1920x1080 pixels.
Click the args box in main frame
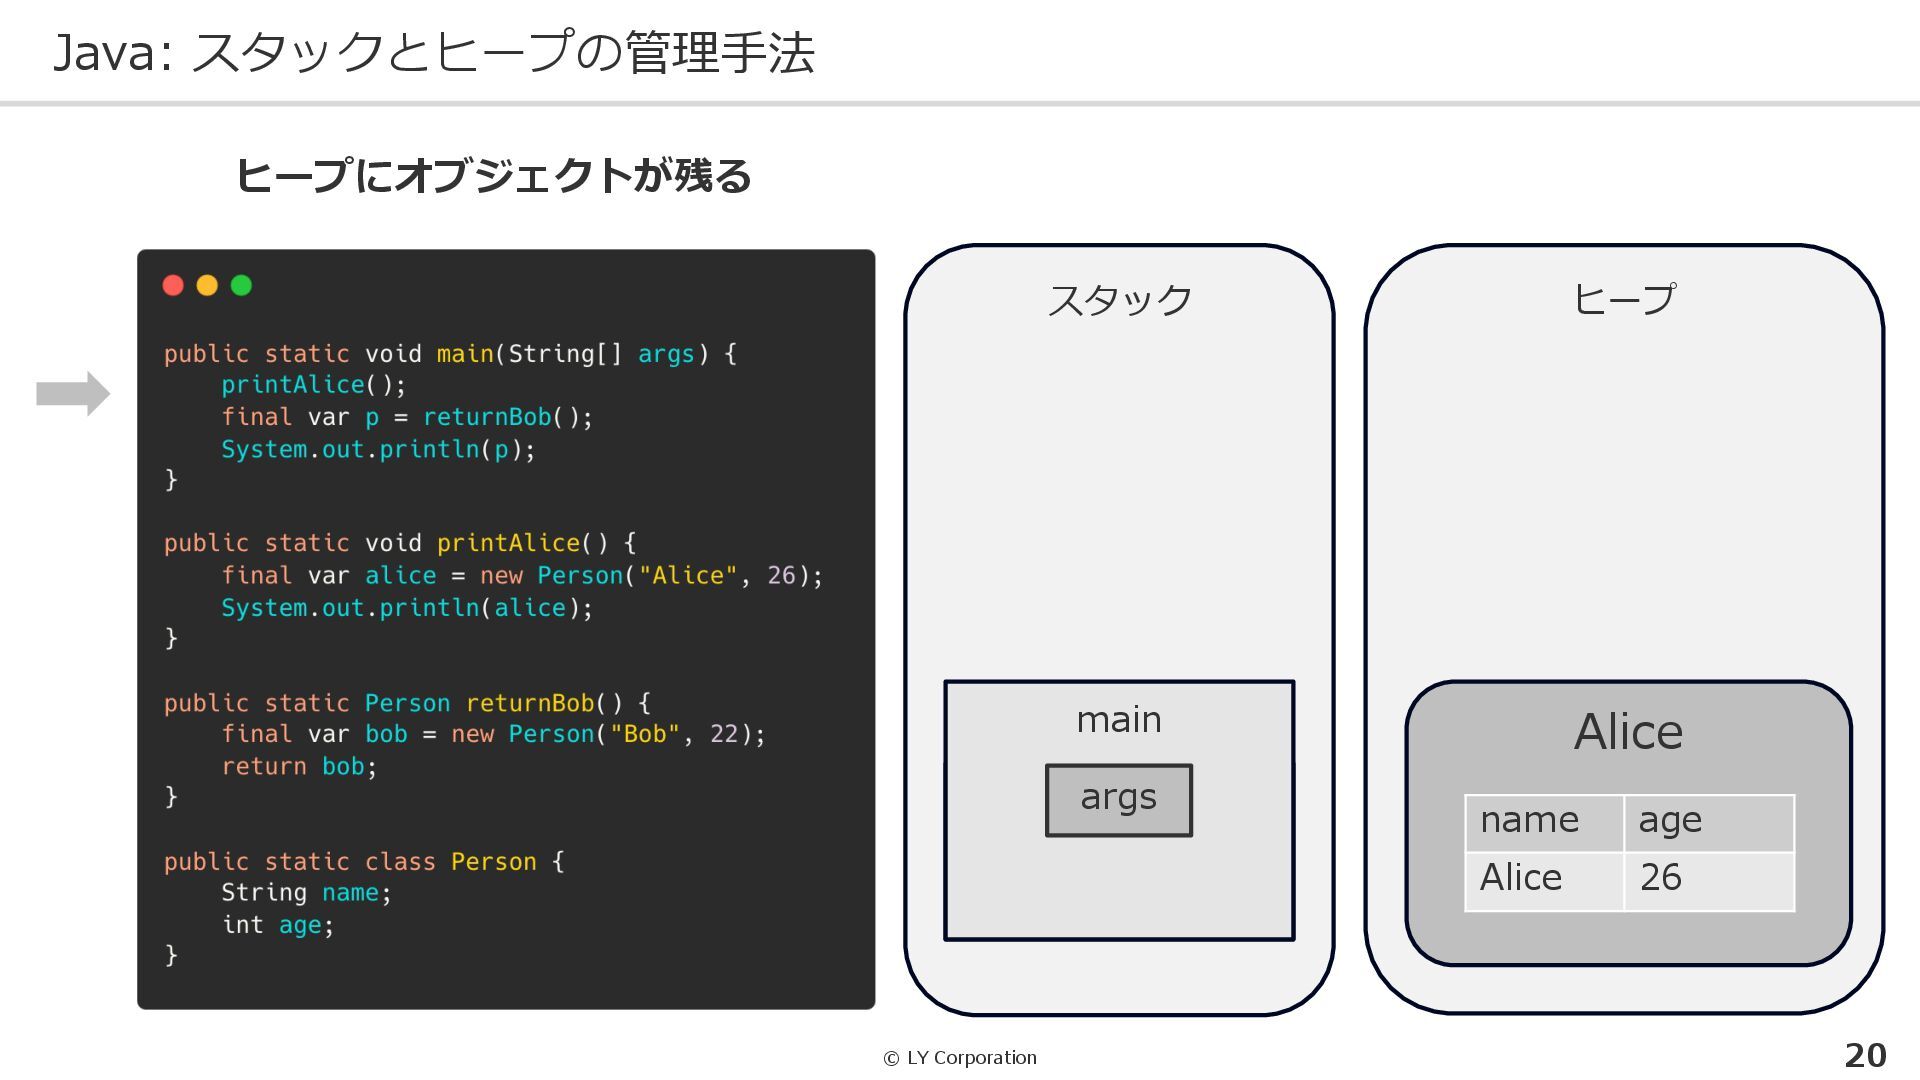click(1118, 800)
